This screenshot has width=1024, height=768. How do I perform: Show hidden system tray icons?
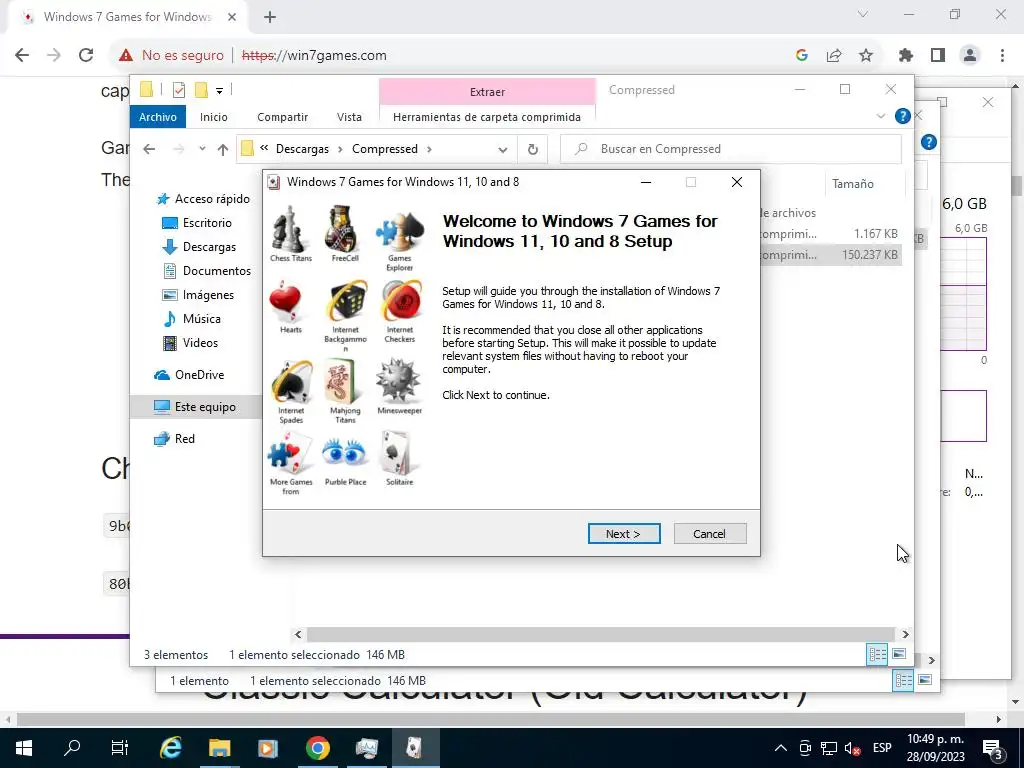(x=780, y=748)
